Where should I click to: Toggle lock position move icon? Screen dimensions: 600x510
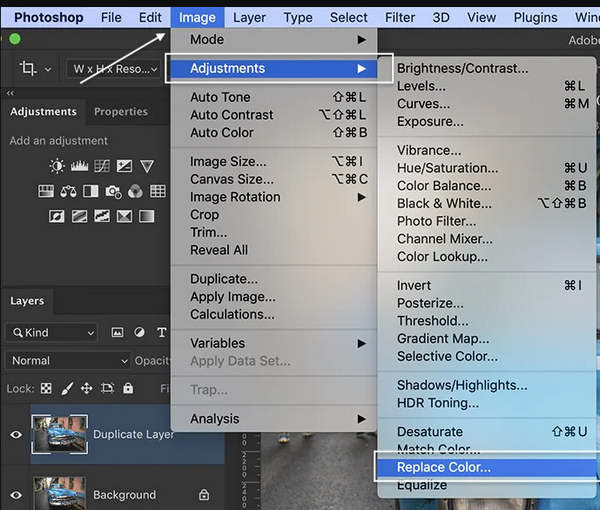[x=87, y=389]
